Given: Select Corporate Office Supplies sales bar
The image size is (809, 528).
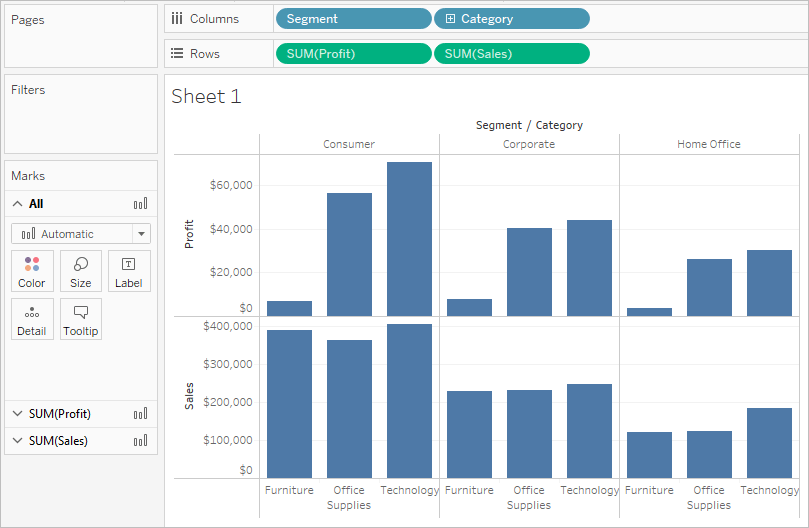Looking at the screenshot, I should click(x=529, y=434).
